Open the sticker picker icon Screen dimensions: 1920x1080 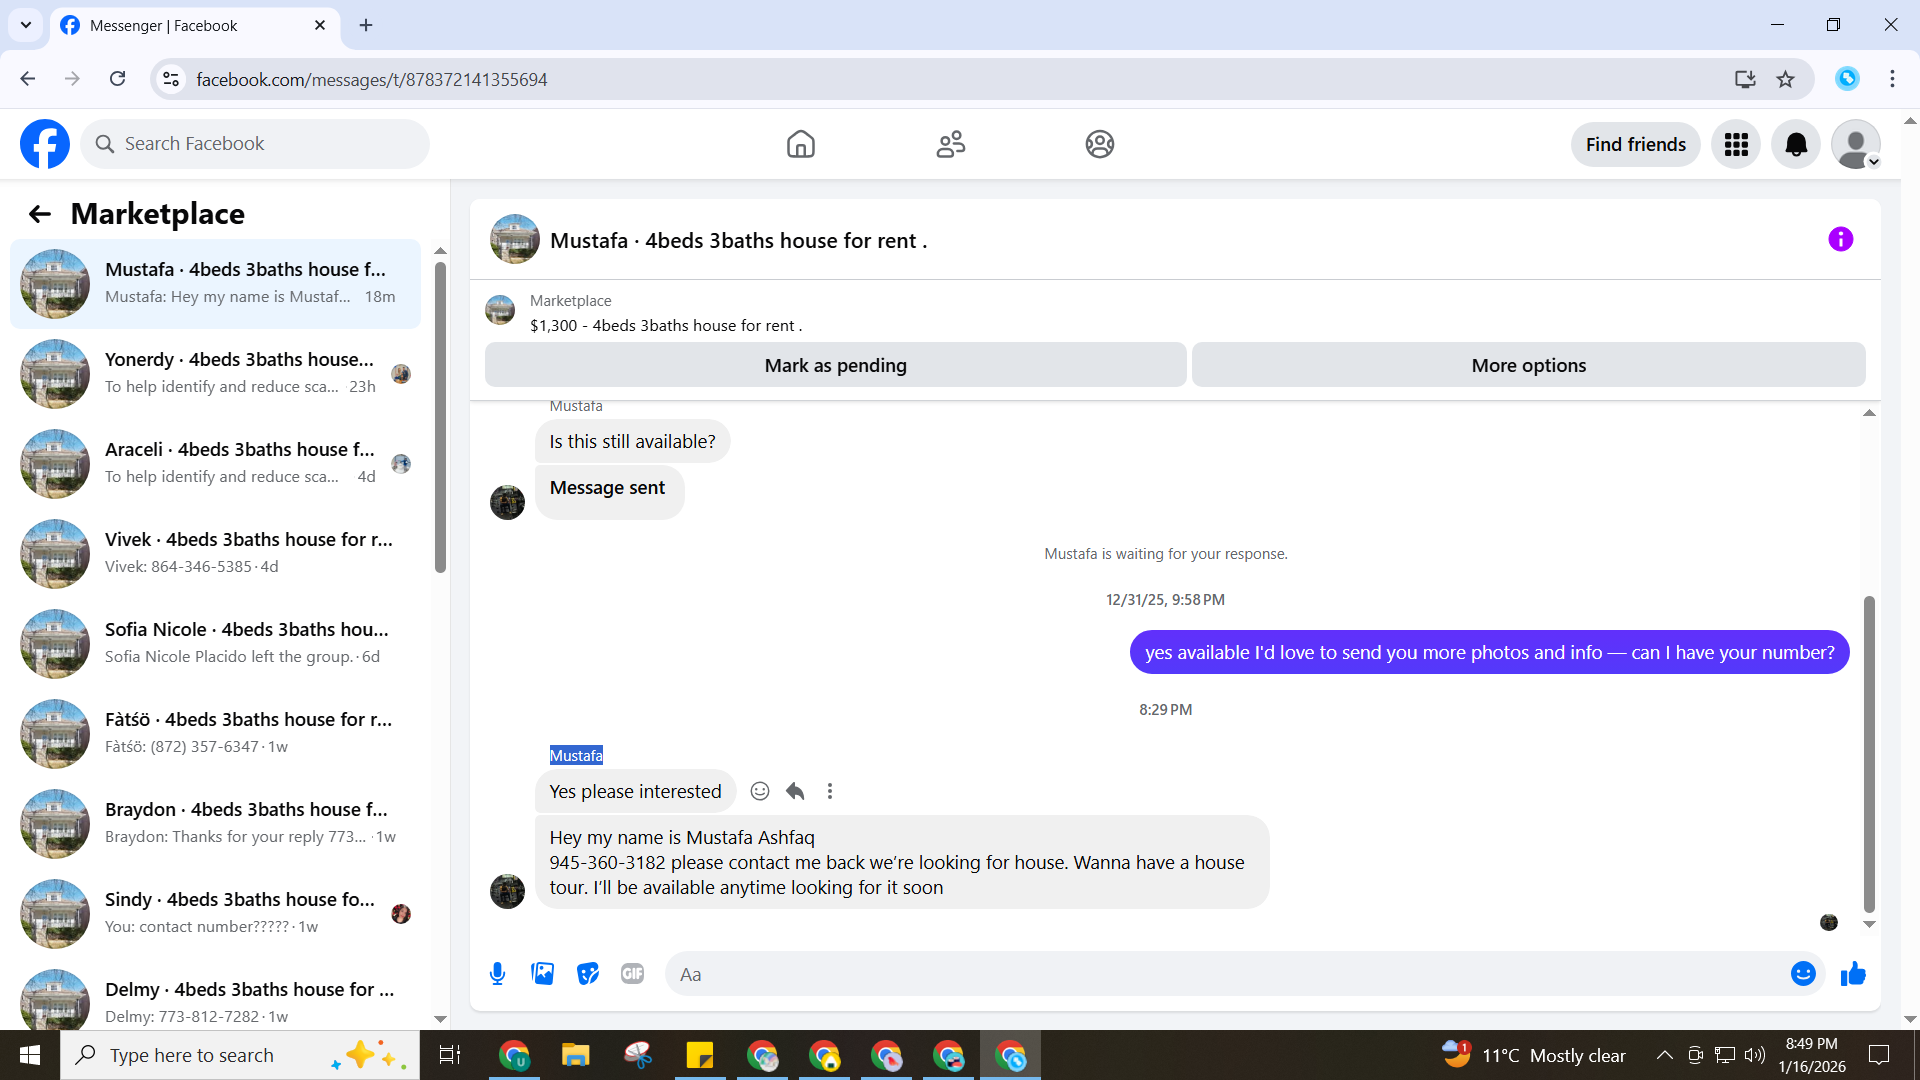[588, 974]
